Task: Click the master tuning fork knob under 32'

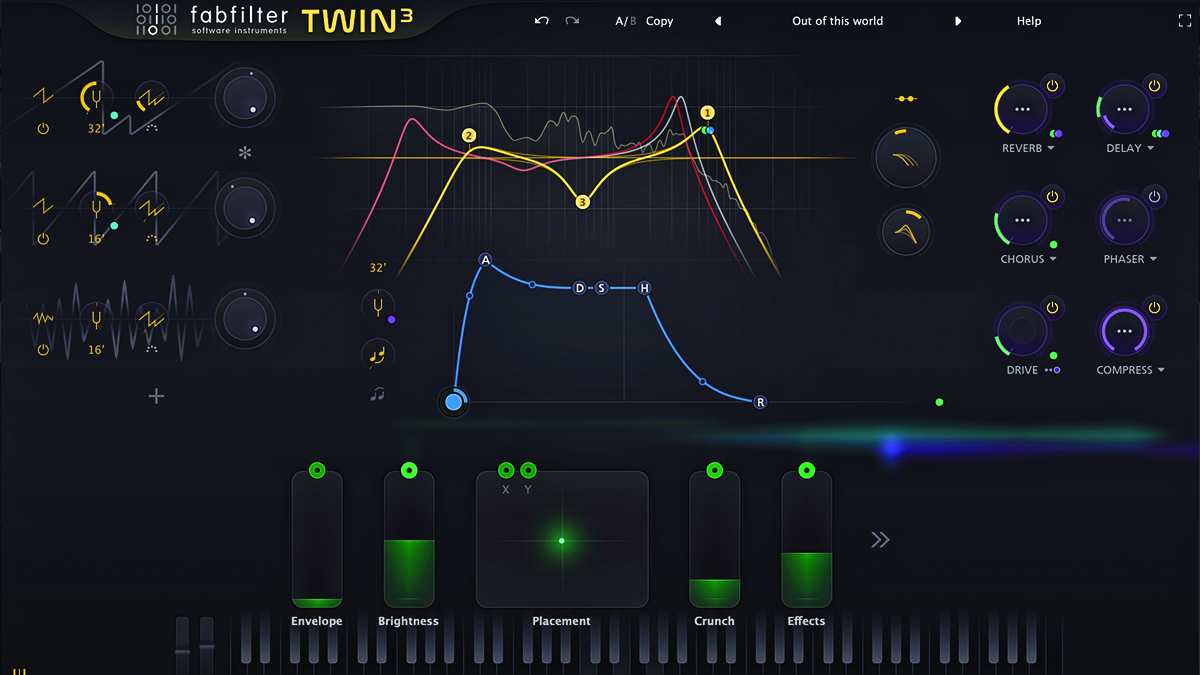Action: [x=378, y=307]
